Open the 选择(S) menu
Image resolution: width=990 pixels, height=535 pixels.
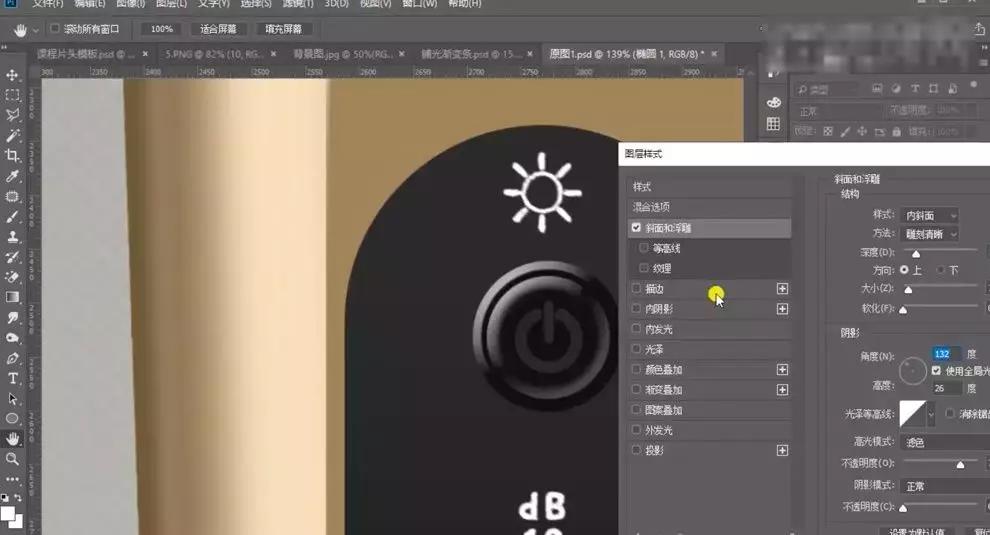click(x=256, y=4)
